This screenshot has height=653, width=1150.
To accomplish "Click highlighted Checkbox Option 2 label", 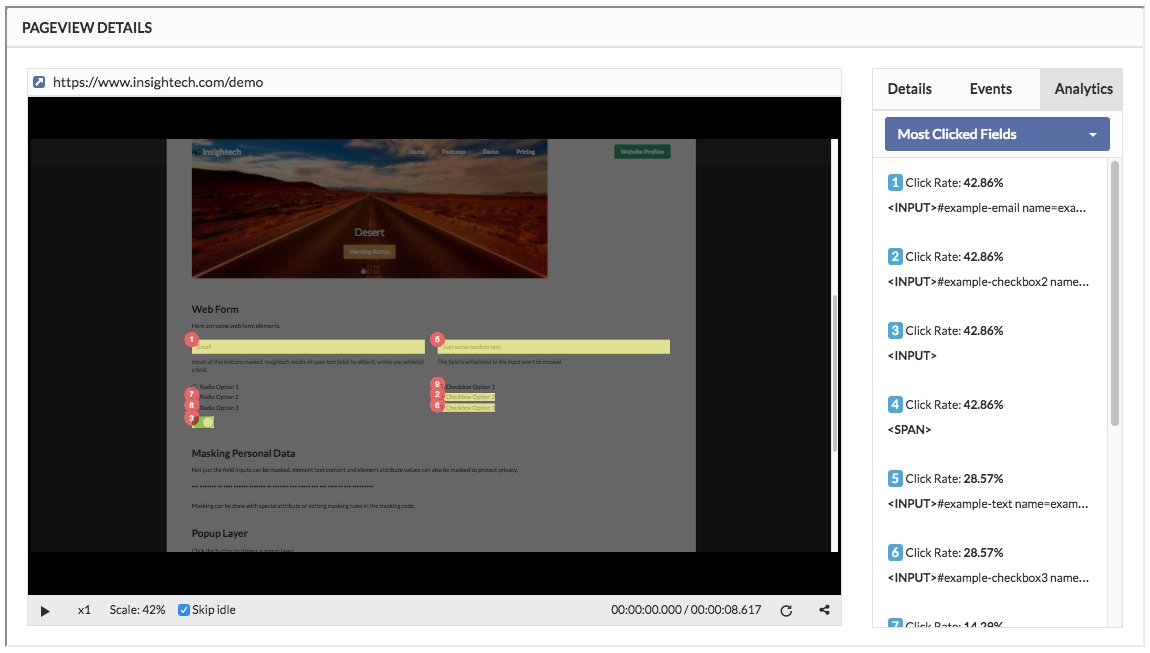I will pyautogui.click(x=469, y=397).
